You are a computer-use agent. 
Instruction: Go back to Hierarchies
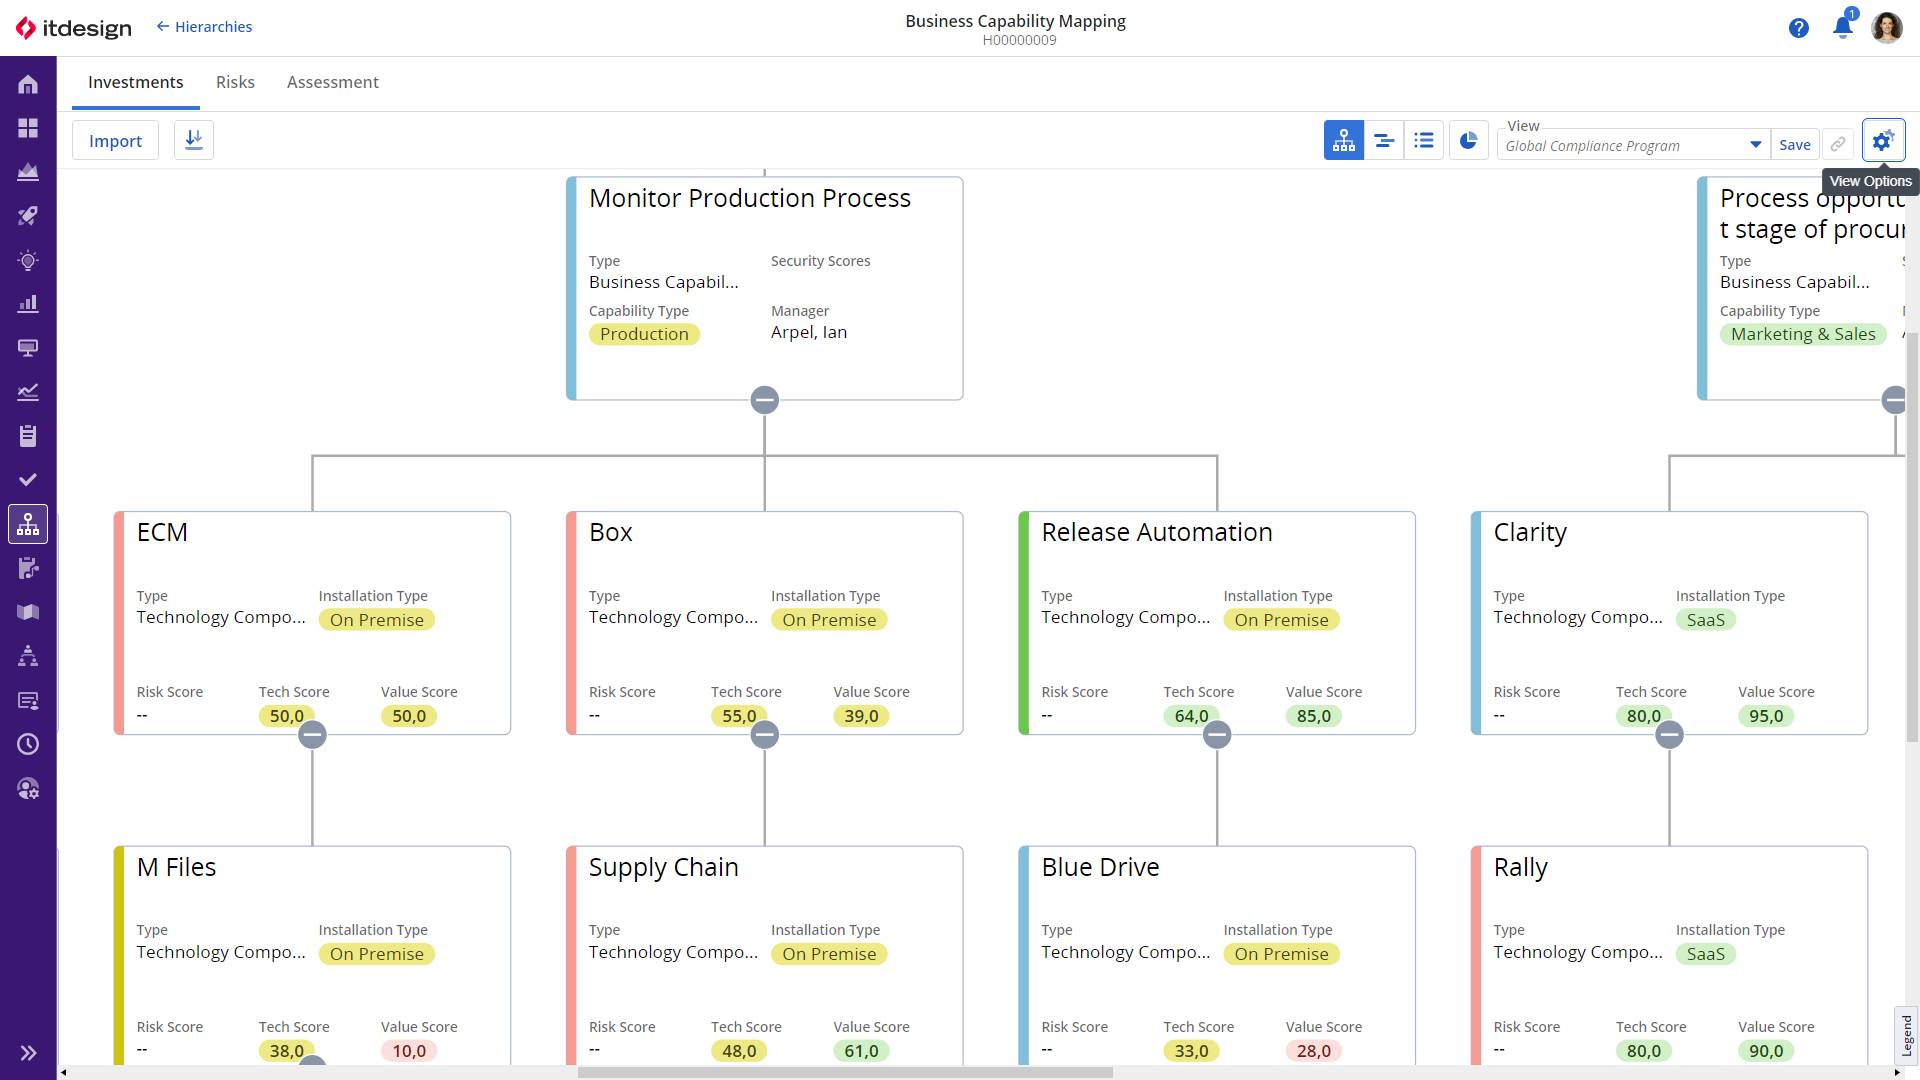click(x=204, y=27)
